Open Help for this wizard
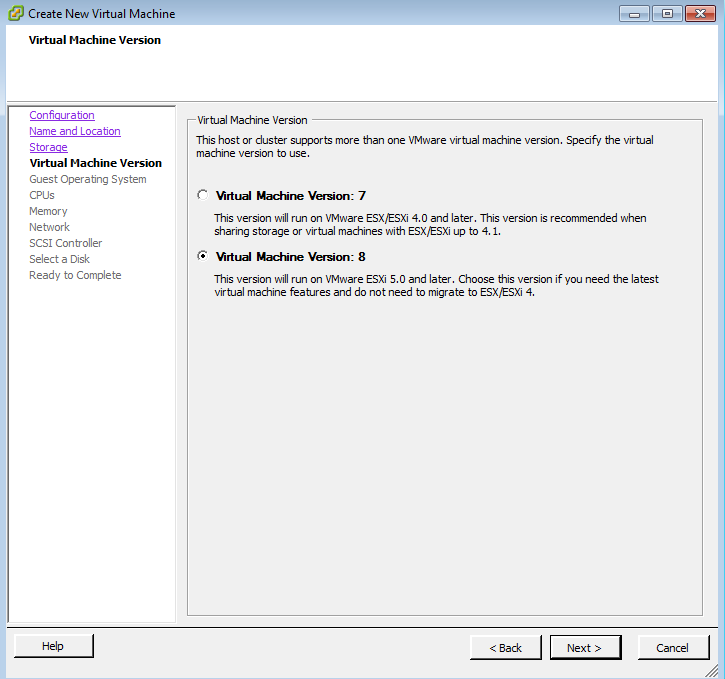Viewport: 725px width, 679px height. pyautogui.click(x=54, y=646)
